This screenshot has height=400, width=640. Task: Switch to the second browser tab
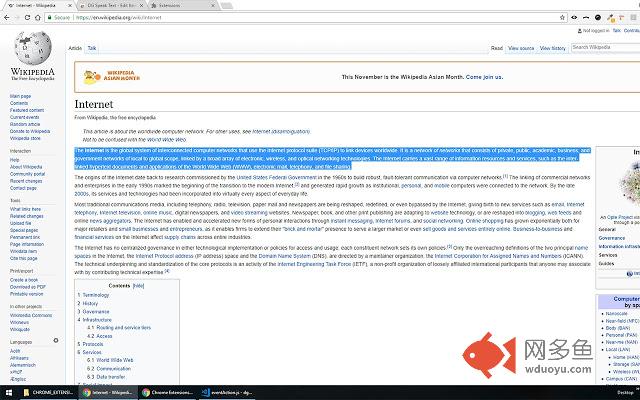(111, 6)
